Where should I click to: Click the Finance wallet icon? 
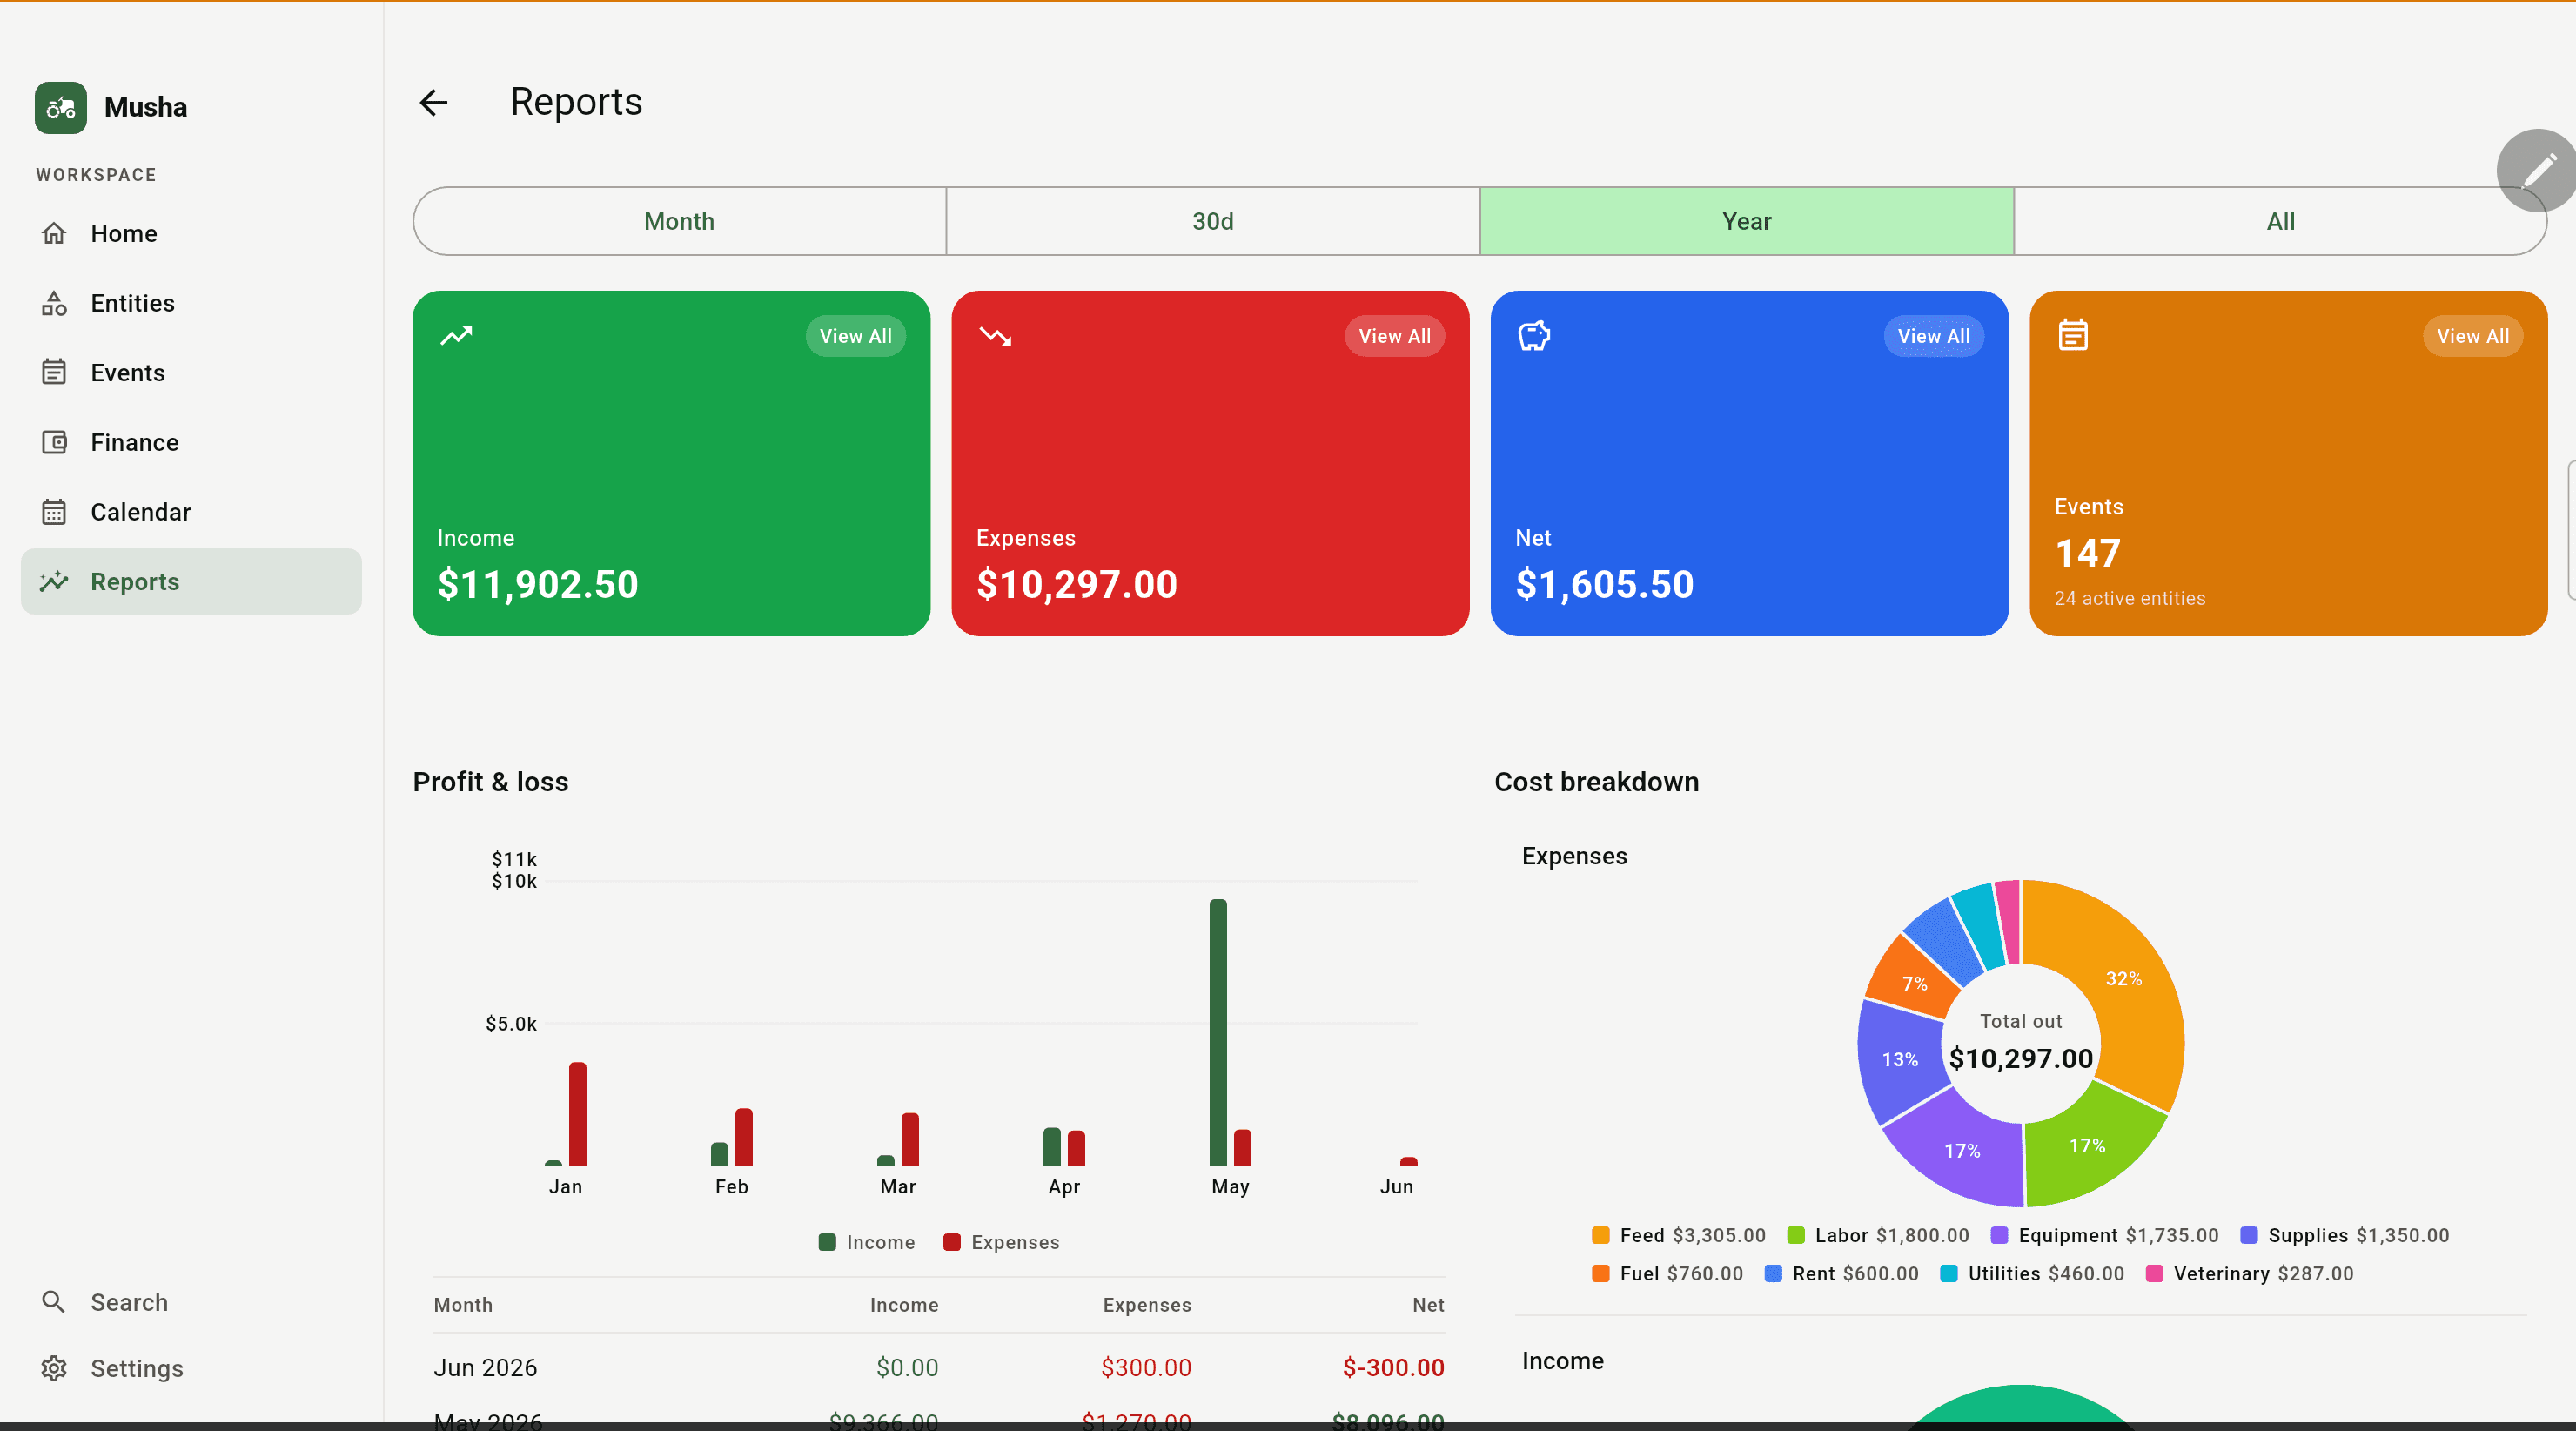(54, 442)
